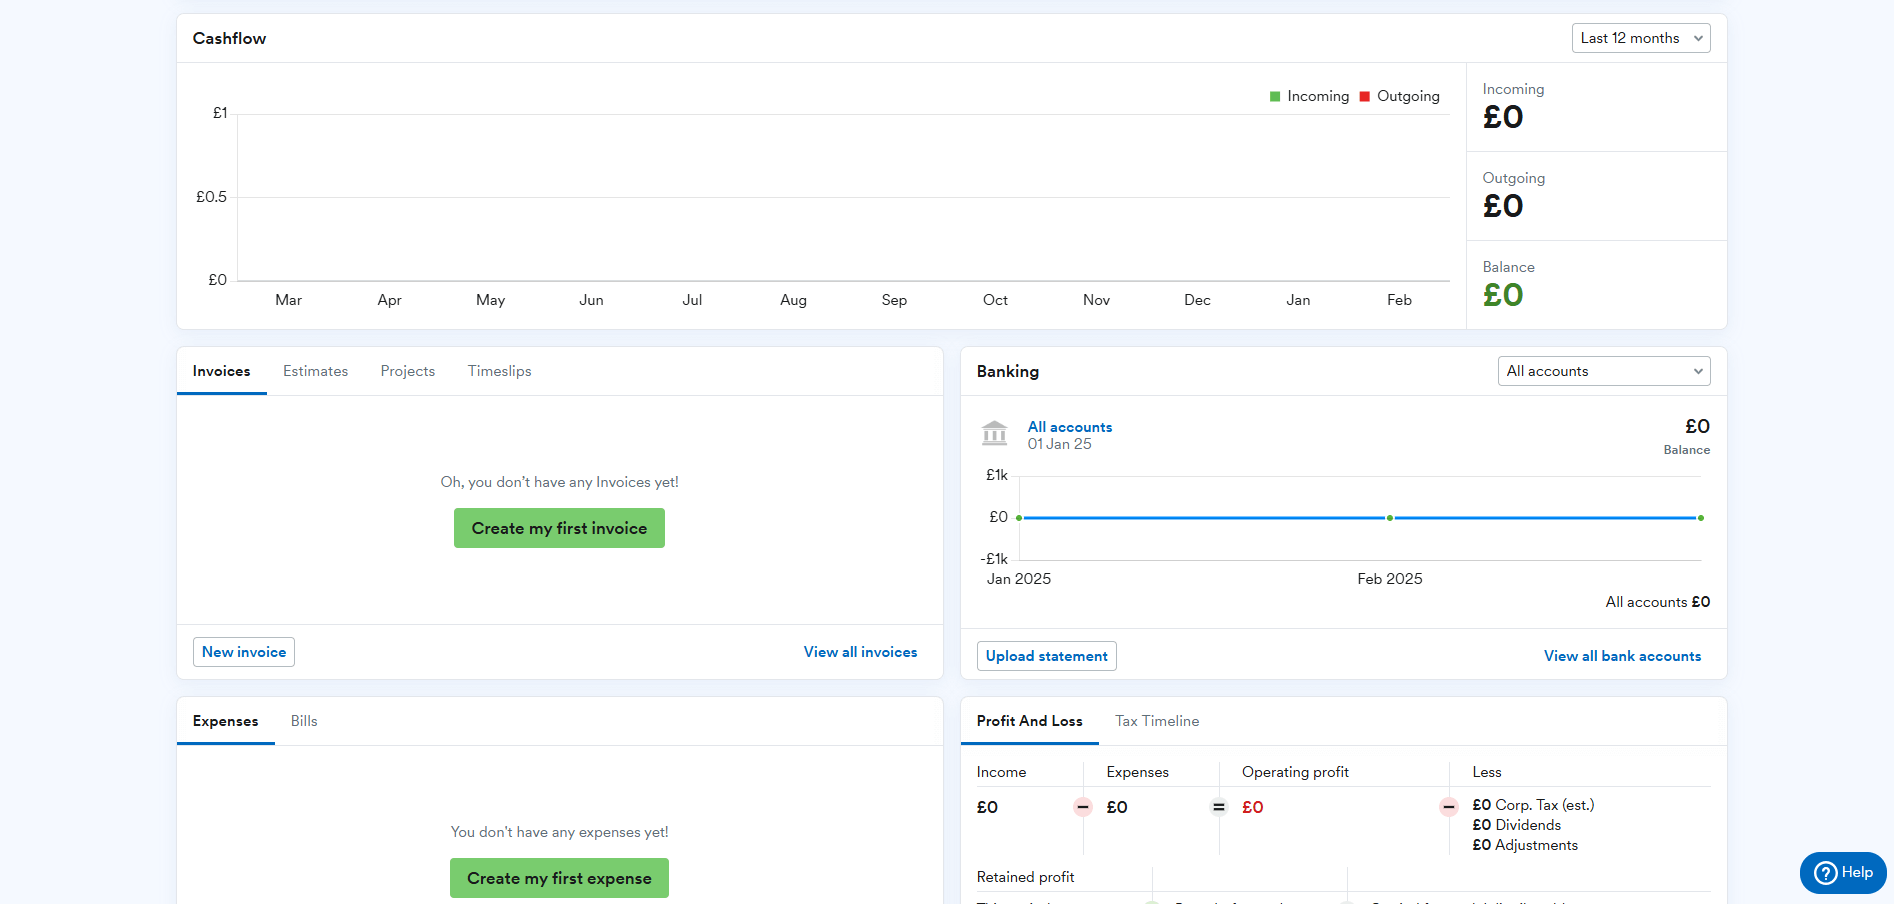Expand the All accounts banking dropdown
The width and height of the screenshot is (1894, 904).
pyautogui.click(x=1603, y=371)
